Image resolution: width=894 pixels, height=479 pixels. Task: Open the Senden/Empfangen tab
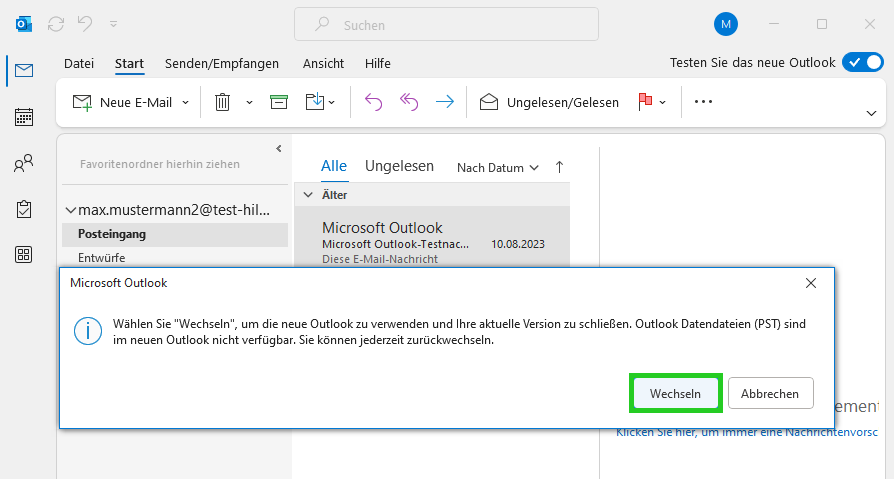(x=222, y=63)
